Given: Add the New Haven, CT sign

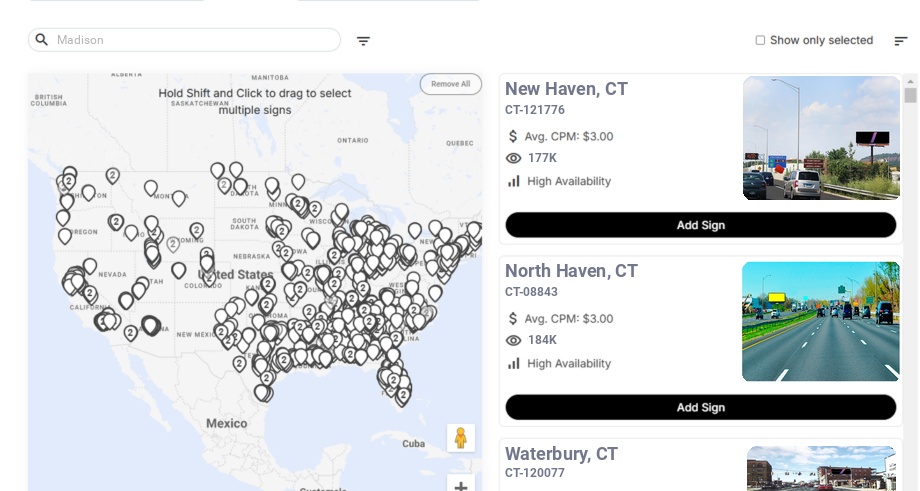Looking at the screenshot, I should (700, 225).
